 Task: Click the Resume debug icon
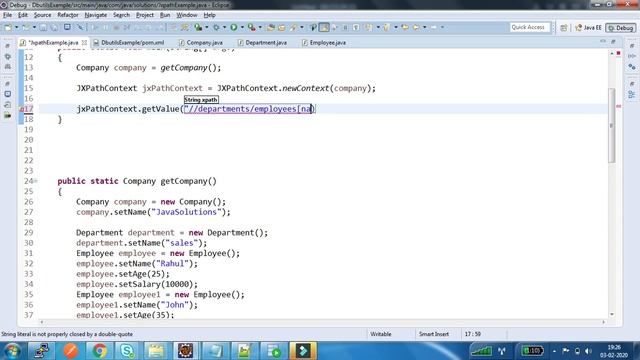coord(94,27)
